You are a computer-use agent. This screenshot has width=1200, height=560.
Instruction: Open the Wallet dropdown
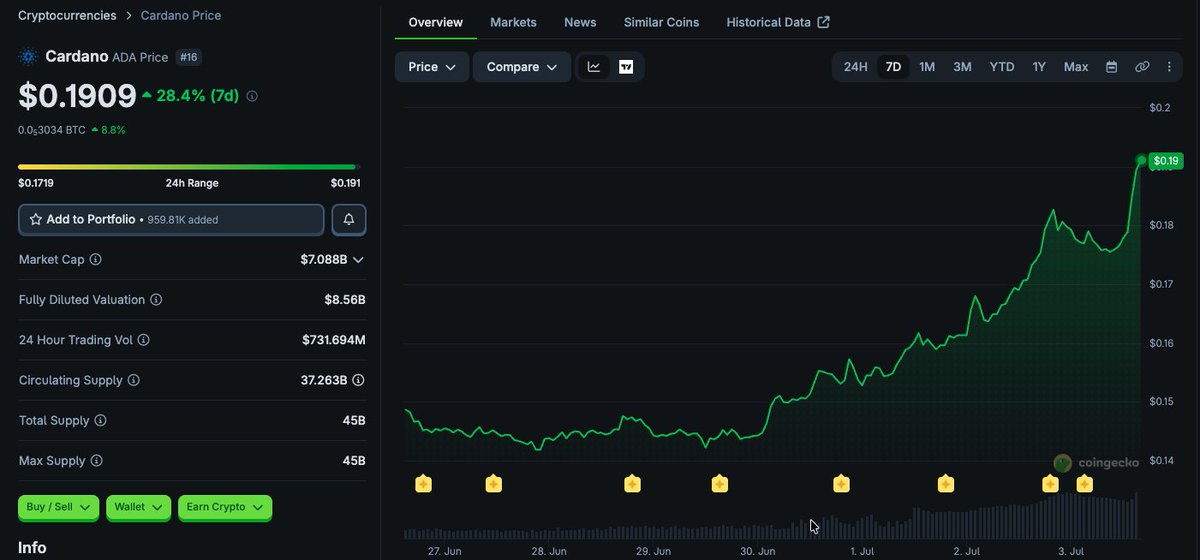click(138, 507)
